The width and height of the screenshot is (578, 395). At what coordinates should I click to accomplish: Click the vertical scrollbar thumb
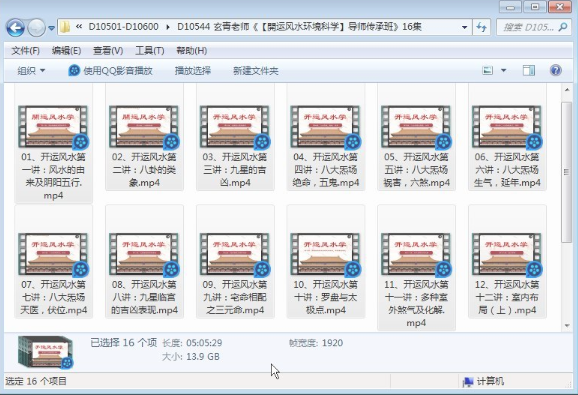click(567, 172)
